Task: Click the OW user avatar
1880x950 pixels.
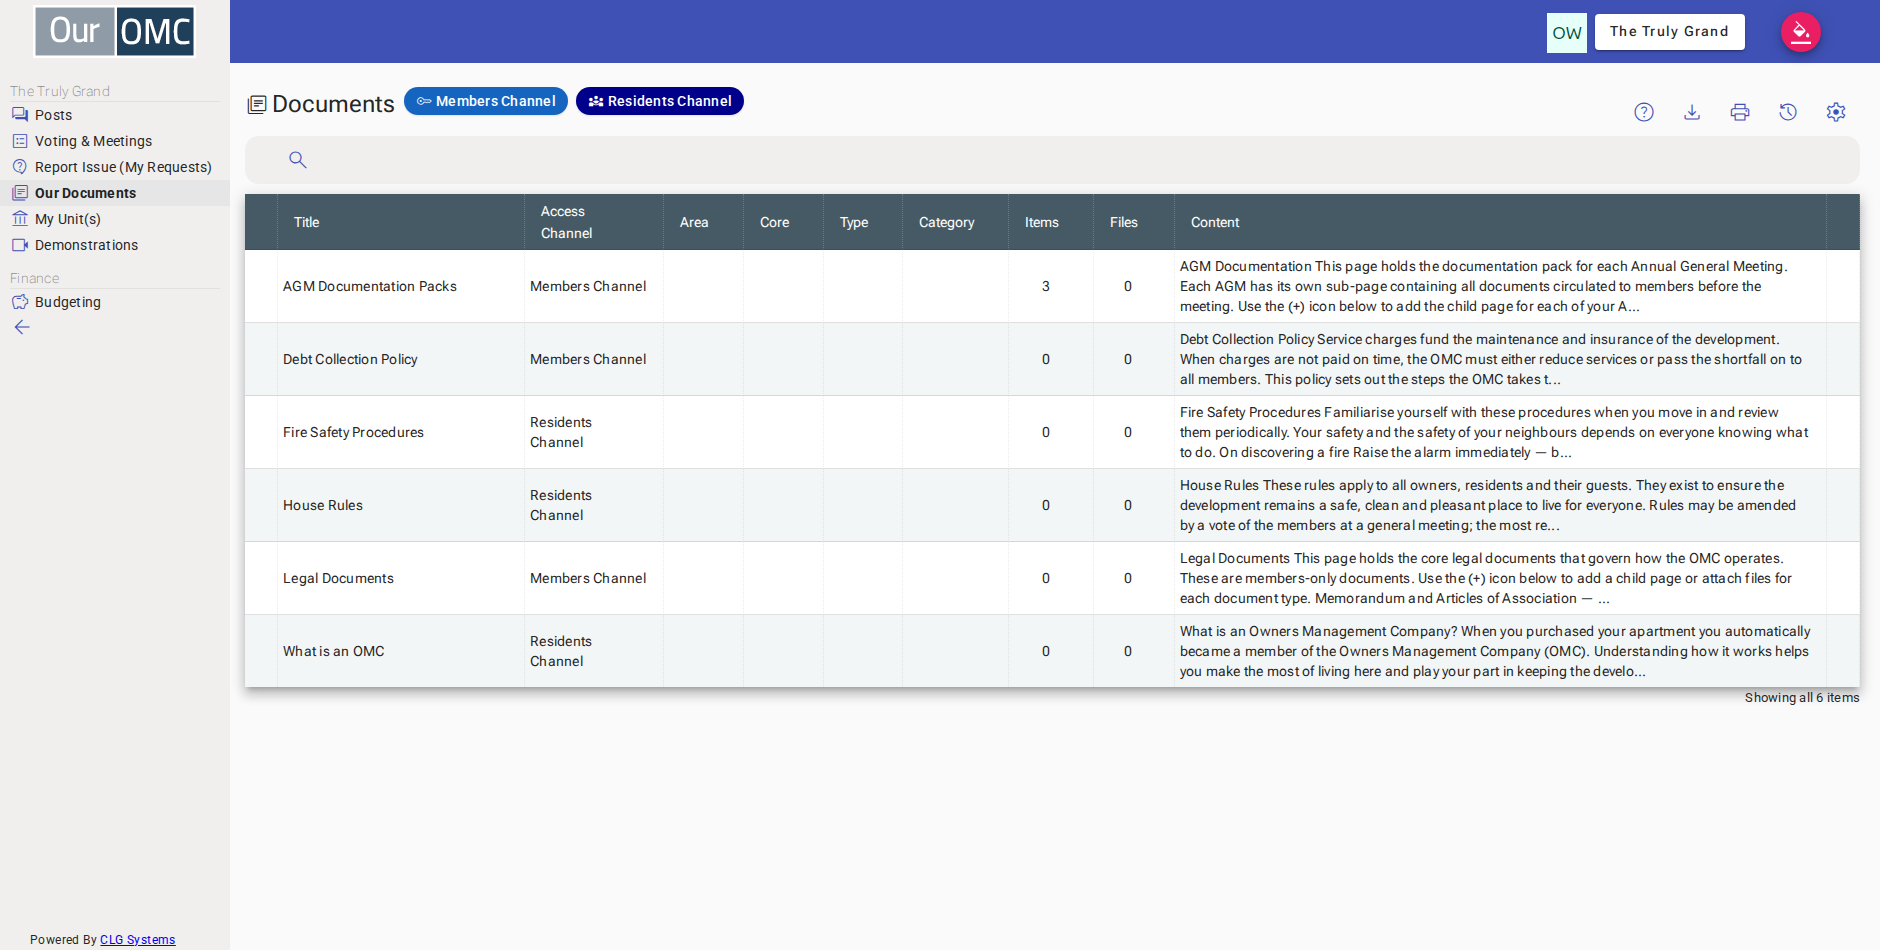Action: pos(1567,33)
